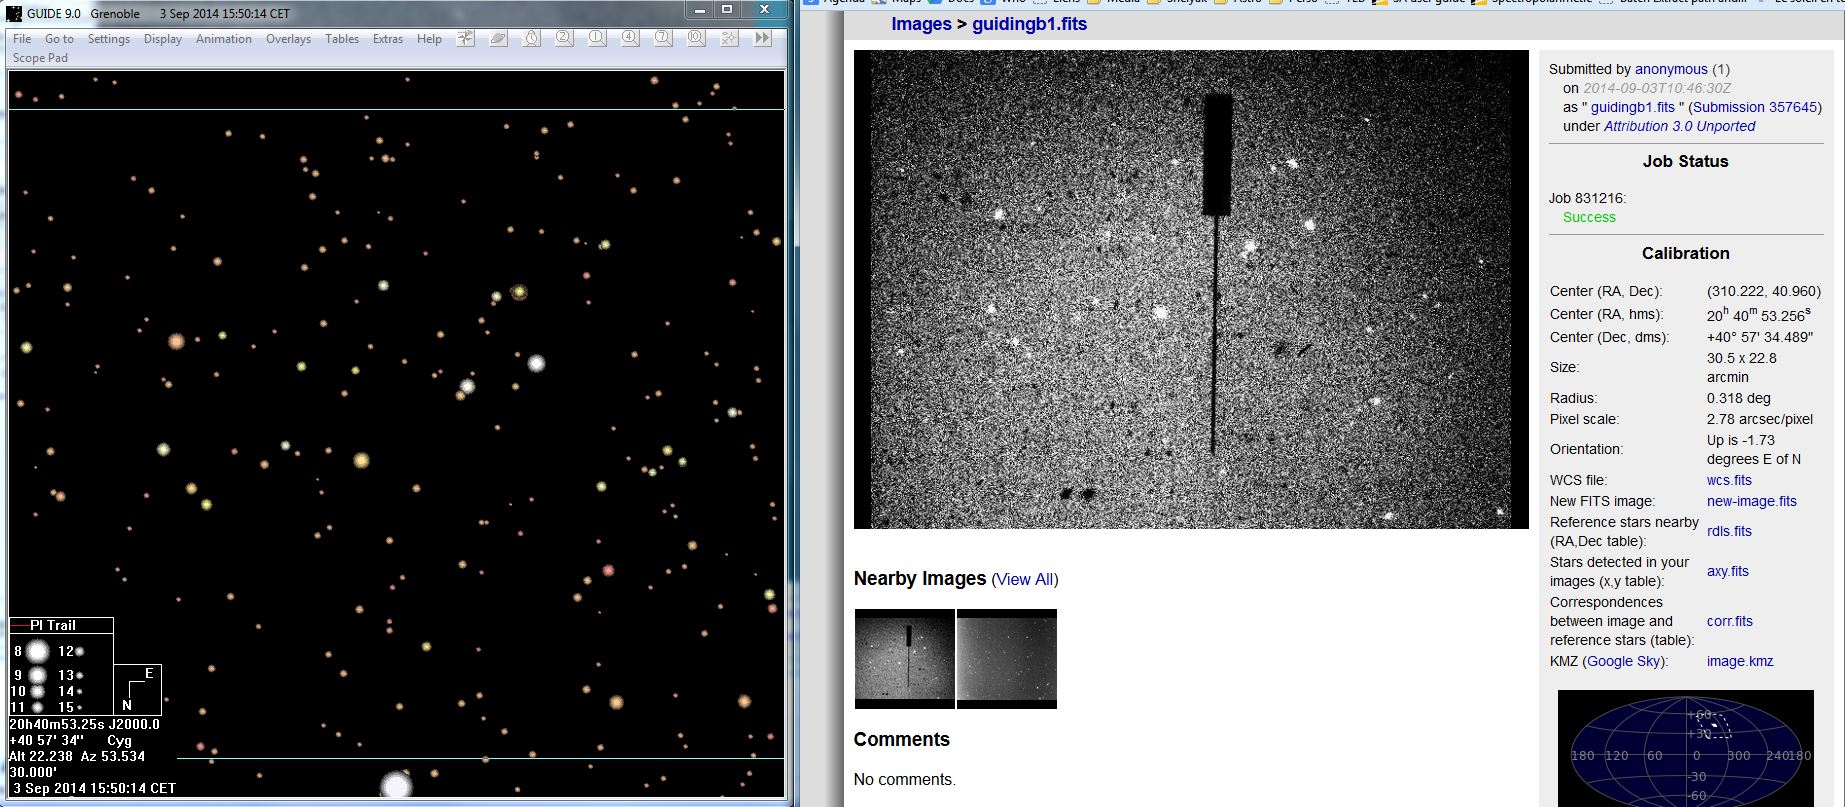This screenshot has height=807, width=1845.
Task: Click the star display toolbar icon
Action: pyautogui.click(x=466, y=38)
